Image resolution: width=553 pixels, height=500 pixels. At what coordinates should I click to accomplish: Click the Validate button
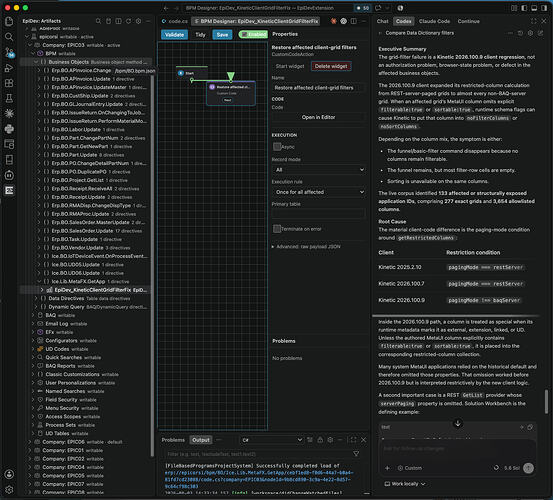coord(175,35)
